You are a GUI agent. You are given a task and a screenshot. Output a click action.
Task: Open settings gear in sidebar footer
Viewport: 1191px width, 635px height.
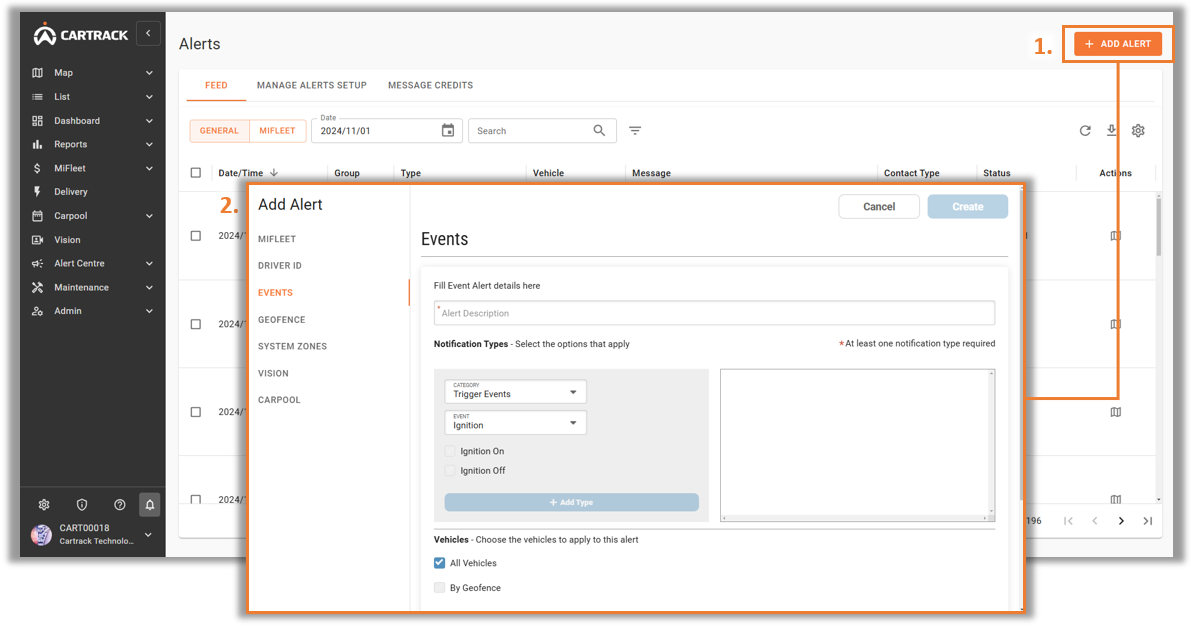pos(44,505)
